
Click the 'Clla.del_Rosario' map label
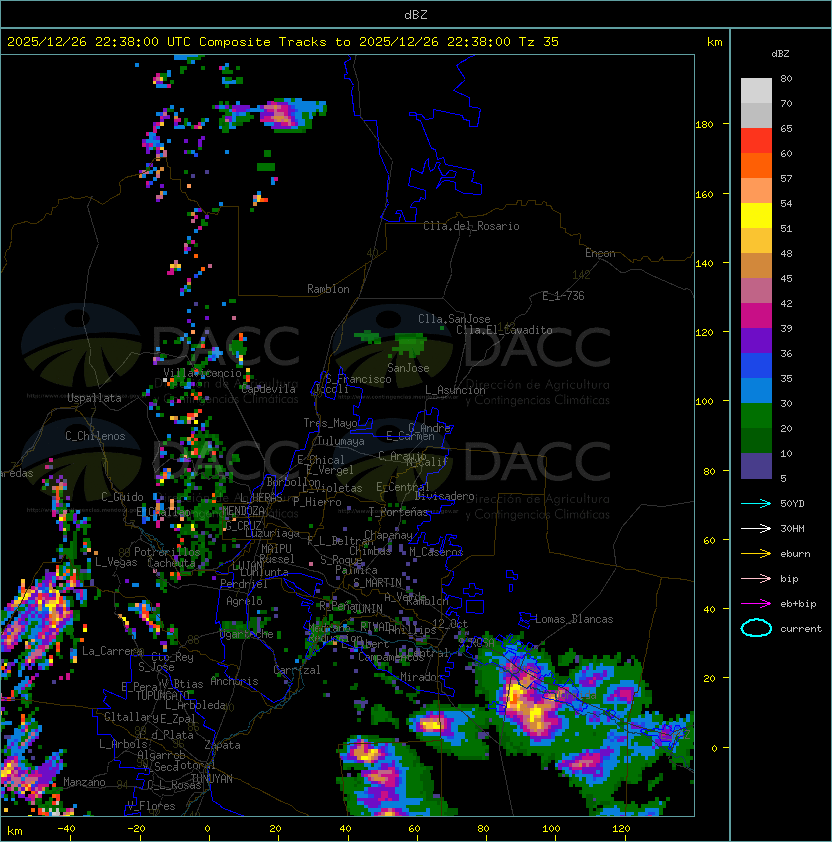[471, 226]
